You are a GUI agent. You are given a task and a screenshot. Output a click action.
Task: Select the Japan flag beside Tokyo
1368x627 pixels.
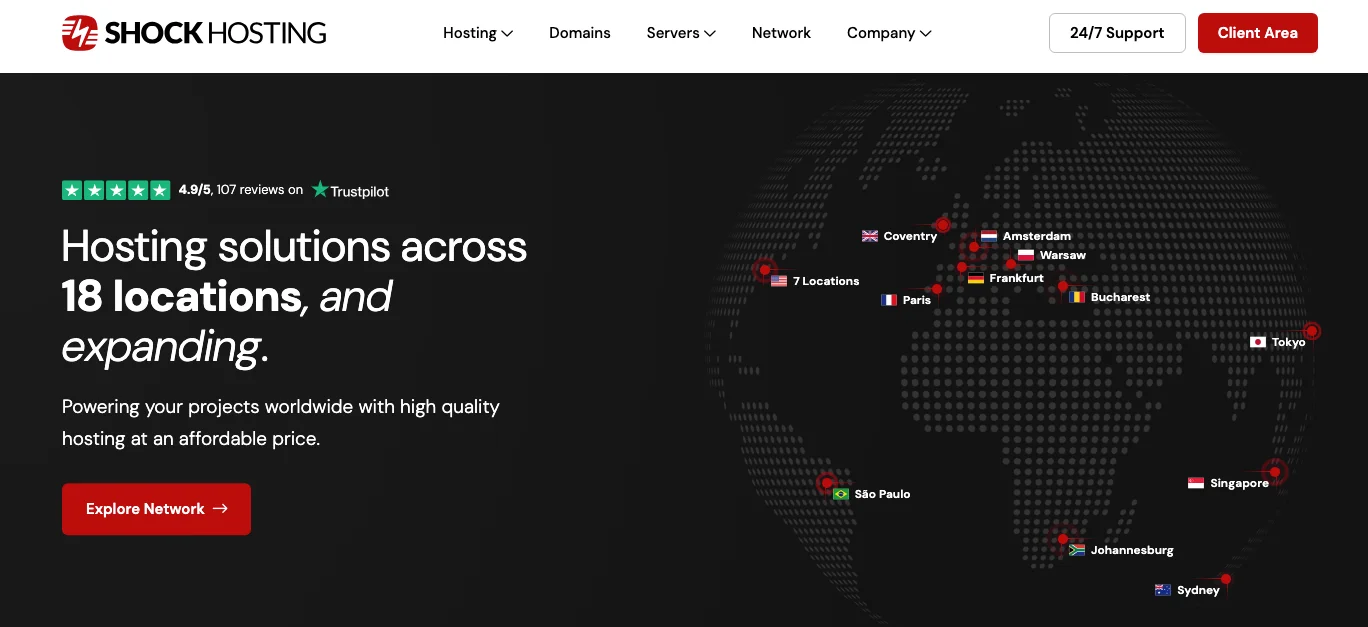point(1258,342)
